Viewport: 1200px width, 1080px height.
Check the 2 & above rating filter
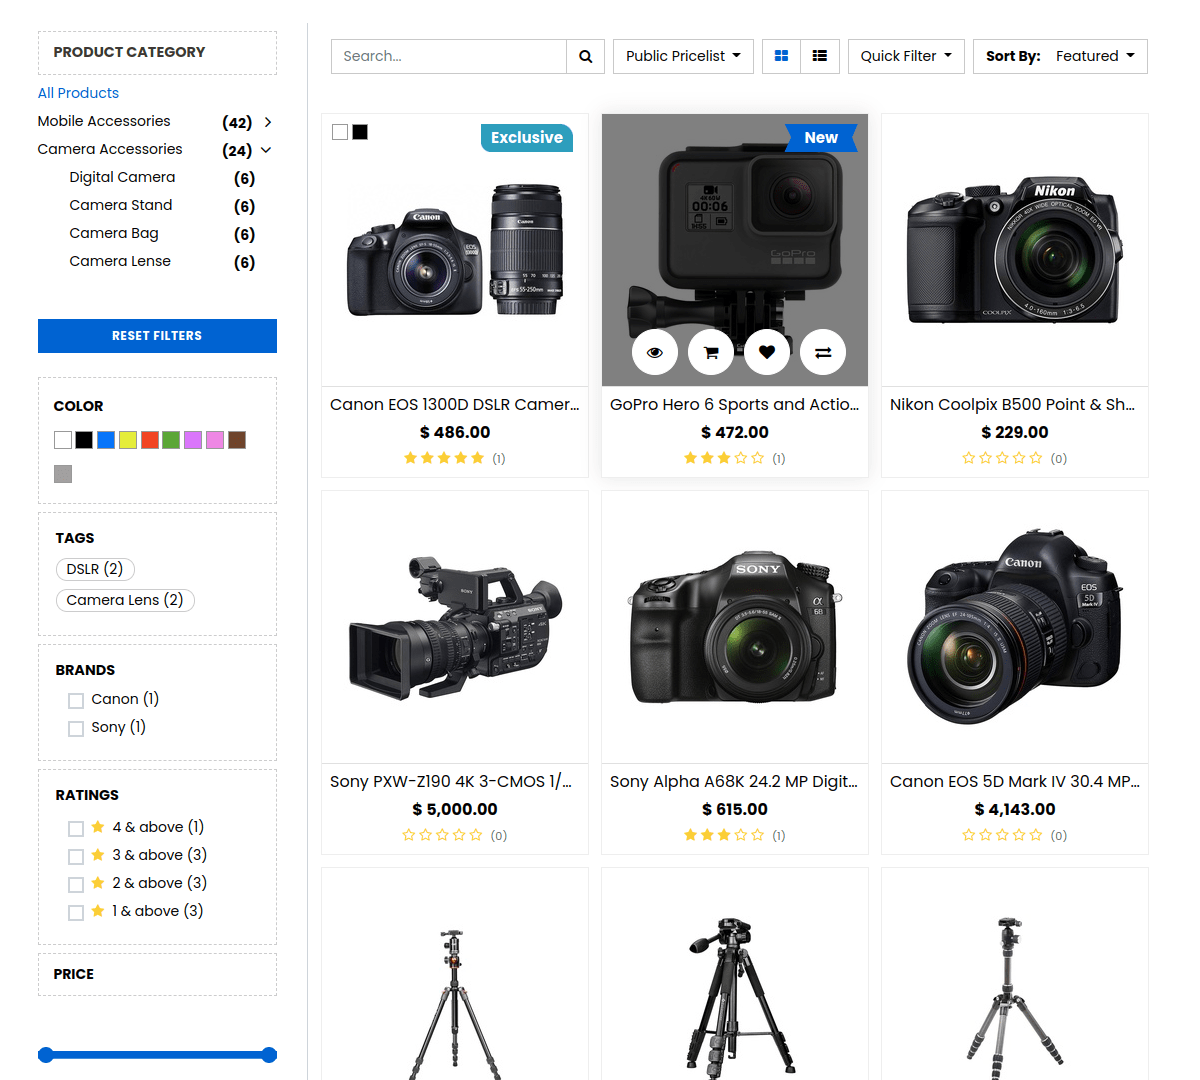tap(76, 885)
